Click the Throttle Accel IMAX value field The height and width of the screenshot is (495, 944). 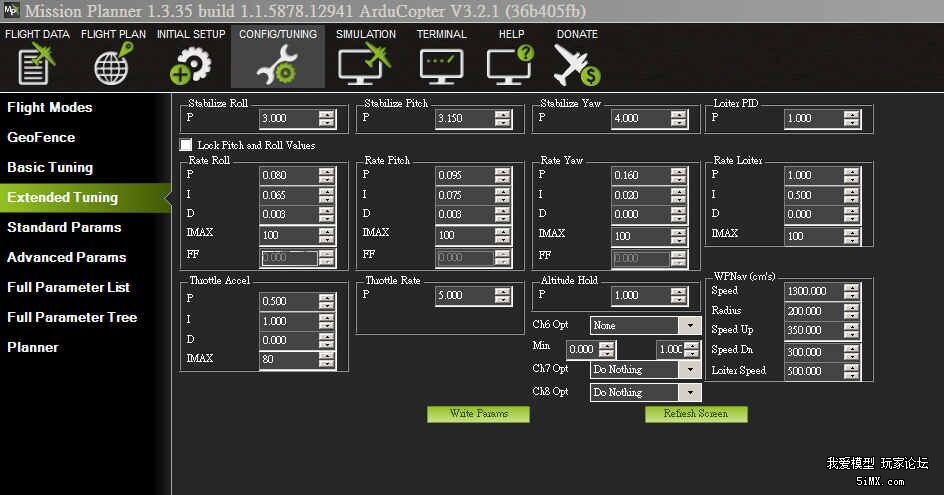pyautogui.click(x=289, y=360)
